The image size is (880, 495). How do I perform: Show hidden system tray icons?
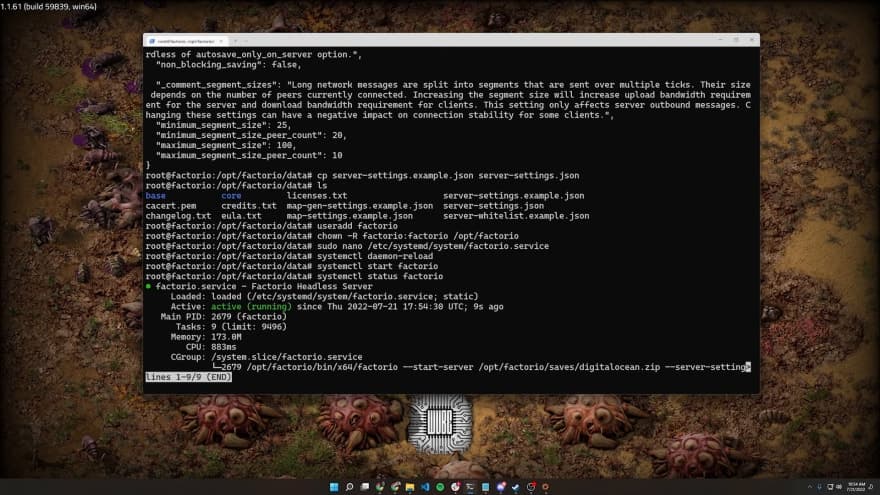(x=810, y=487)
